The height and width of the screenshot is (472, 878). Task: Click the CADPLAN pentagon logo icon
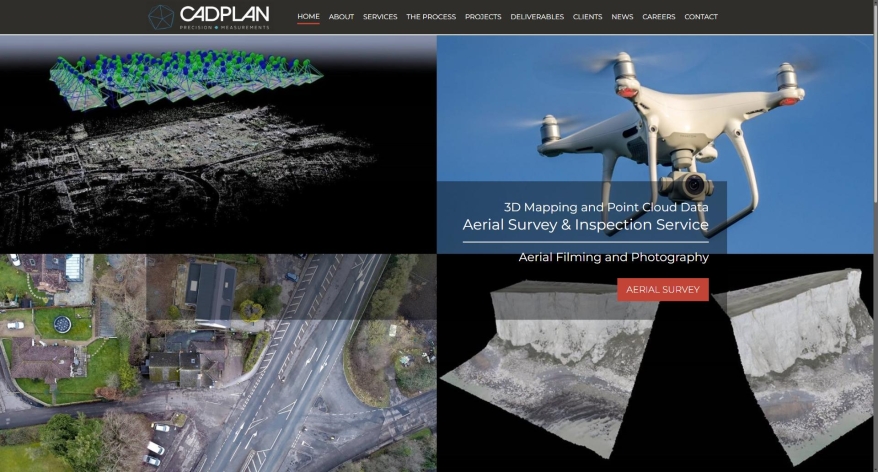(x=161, y=17)
